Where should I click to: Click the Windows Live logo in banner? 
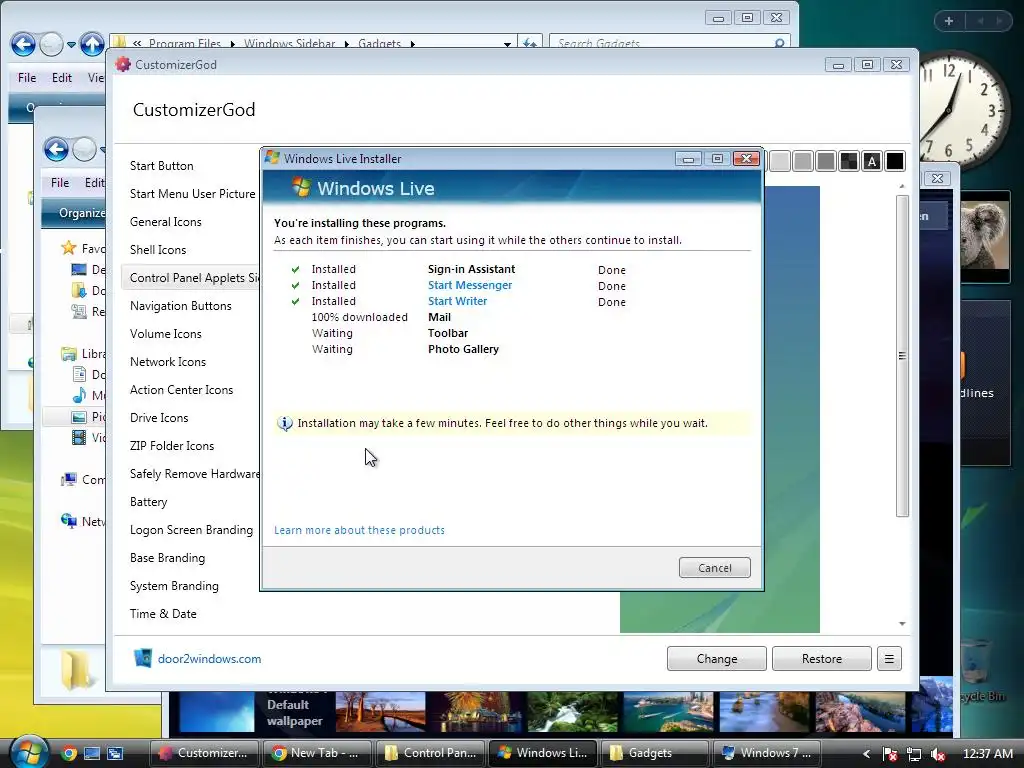pyautogui.click(x=301, y=187)
